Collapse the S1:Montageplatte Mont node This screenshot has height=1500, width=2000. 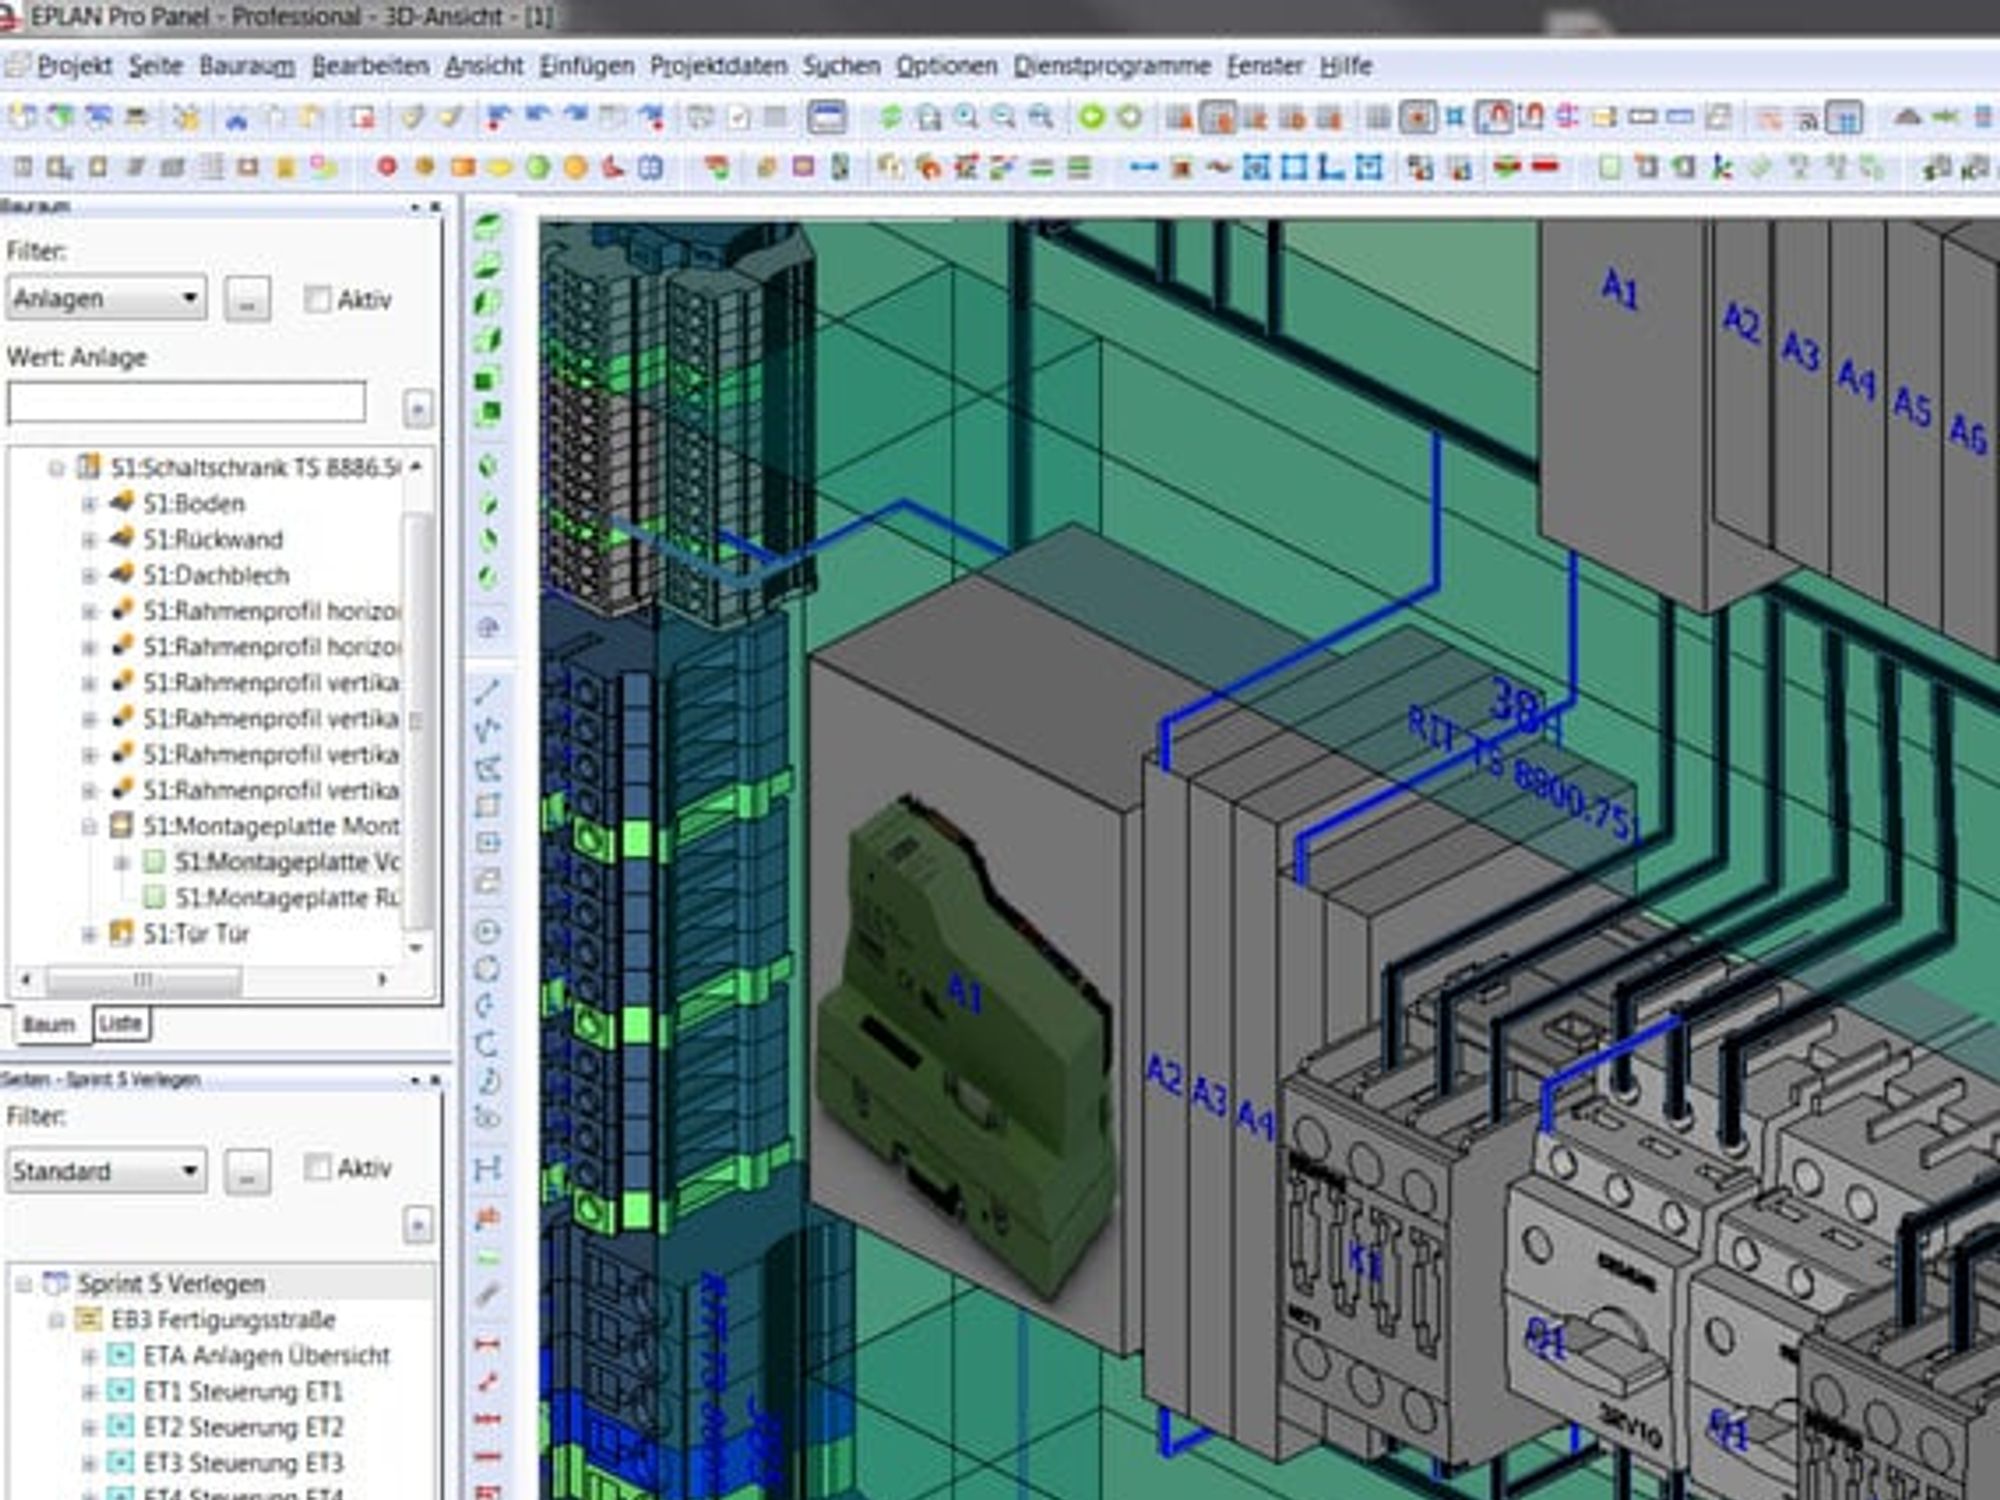click(89, 826)
